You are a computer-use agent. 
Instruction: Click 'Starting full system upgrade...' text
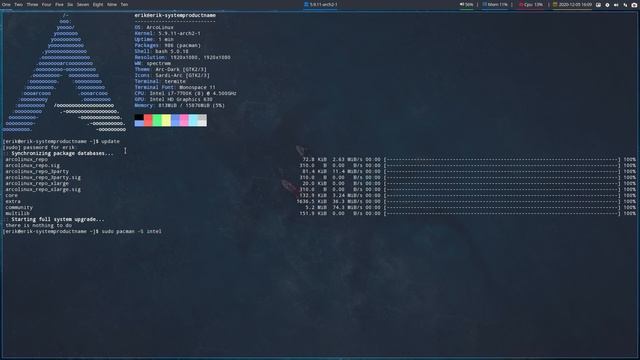(x=58, y=219)
